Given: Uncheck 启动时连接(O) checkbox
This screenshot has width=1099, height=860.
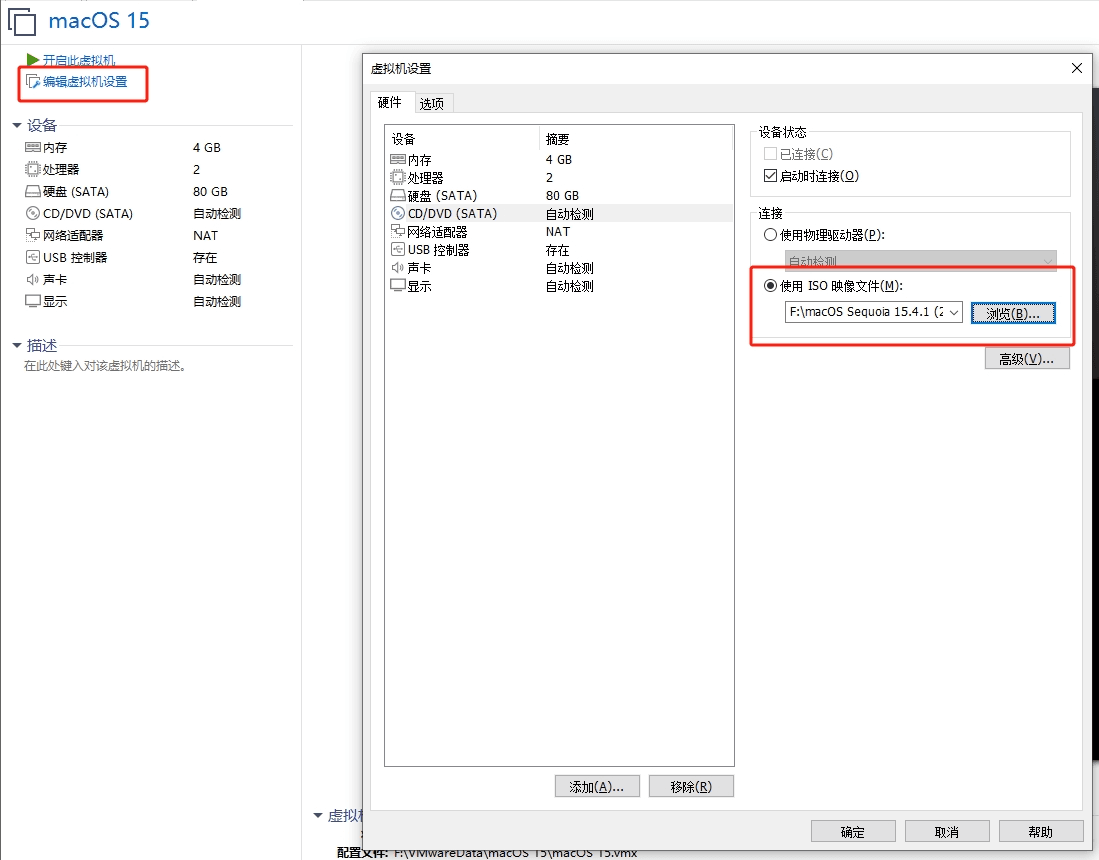Looking at the screenshot, I should point(770,175).
